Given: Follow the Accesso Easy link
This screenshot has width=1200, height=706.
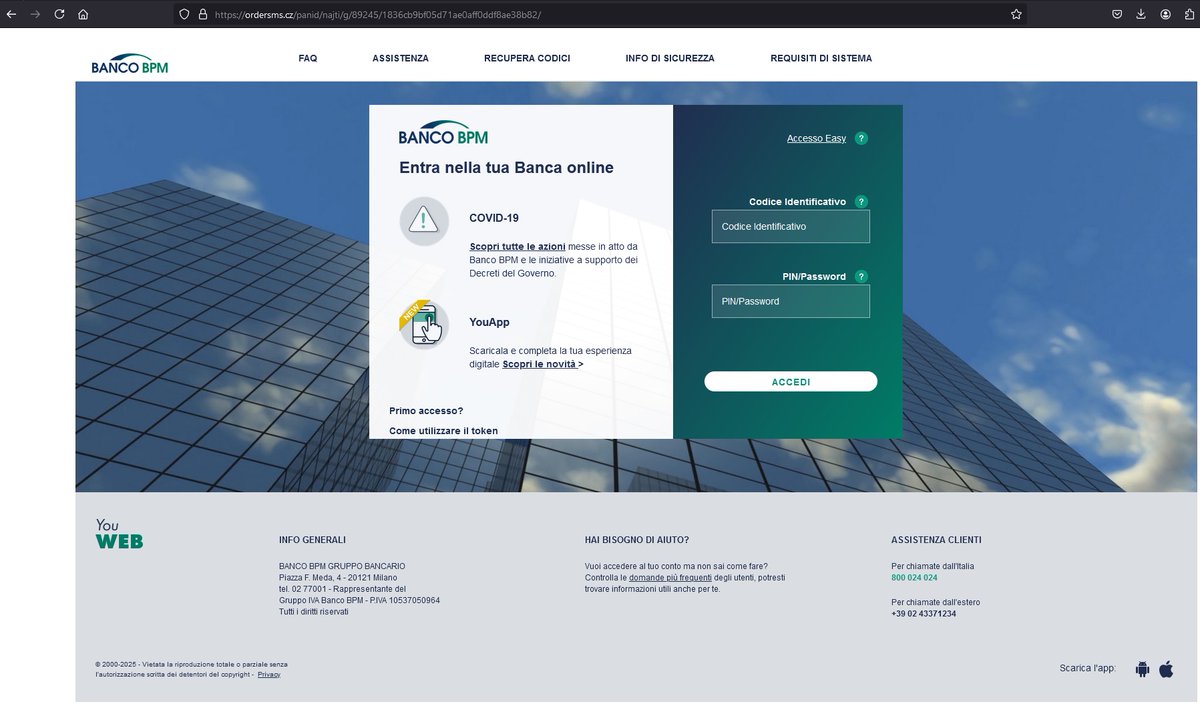Looking at the screenshot, I should point(816,138).
